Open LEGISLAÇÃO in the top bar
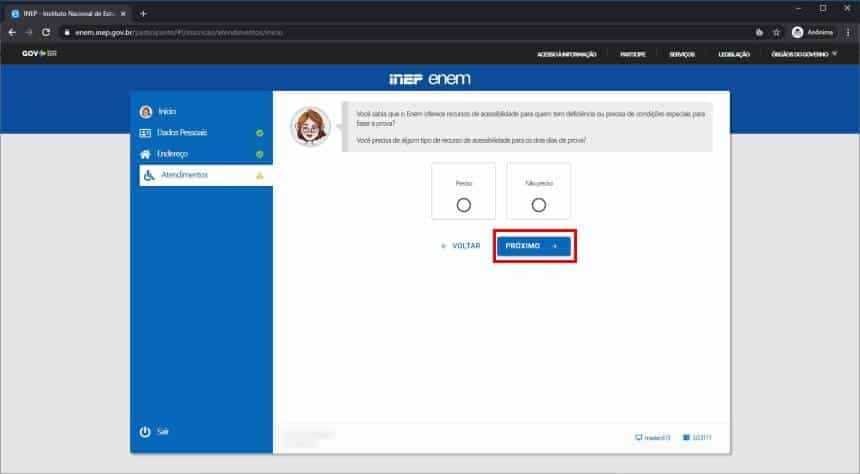Screen dimensions: 860x474 coord(734,54)
